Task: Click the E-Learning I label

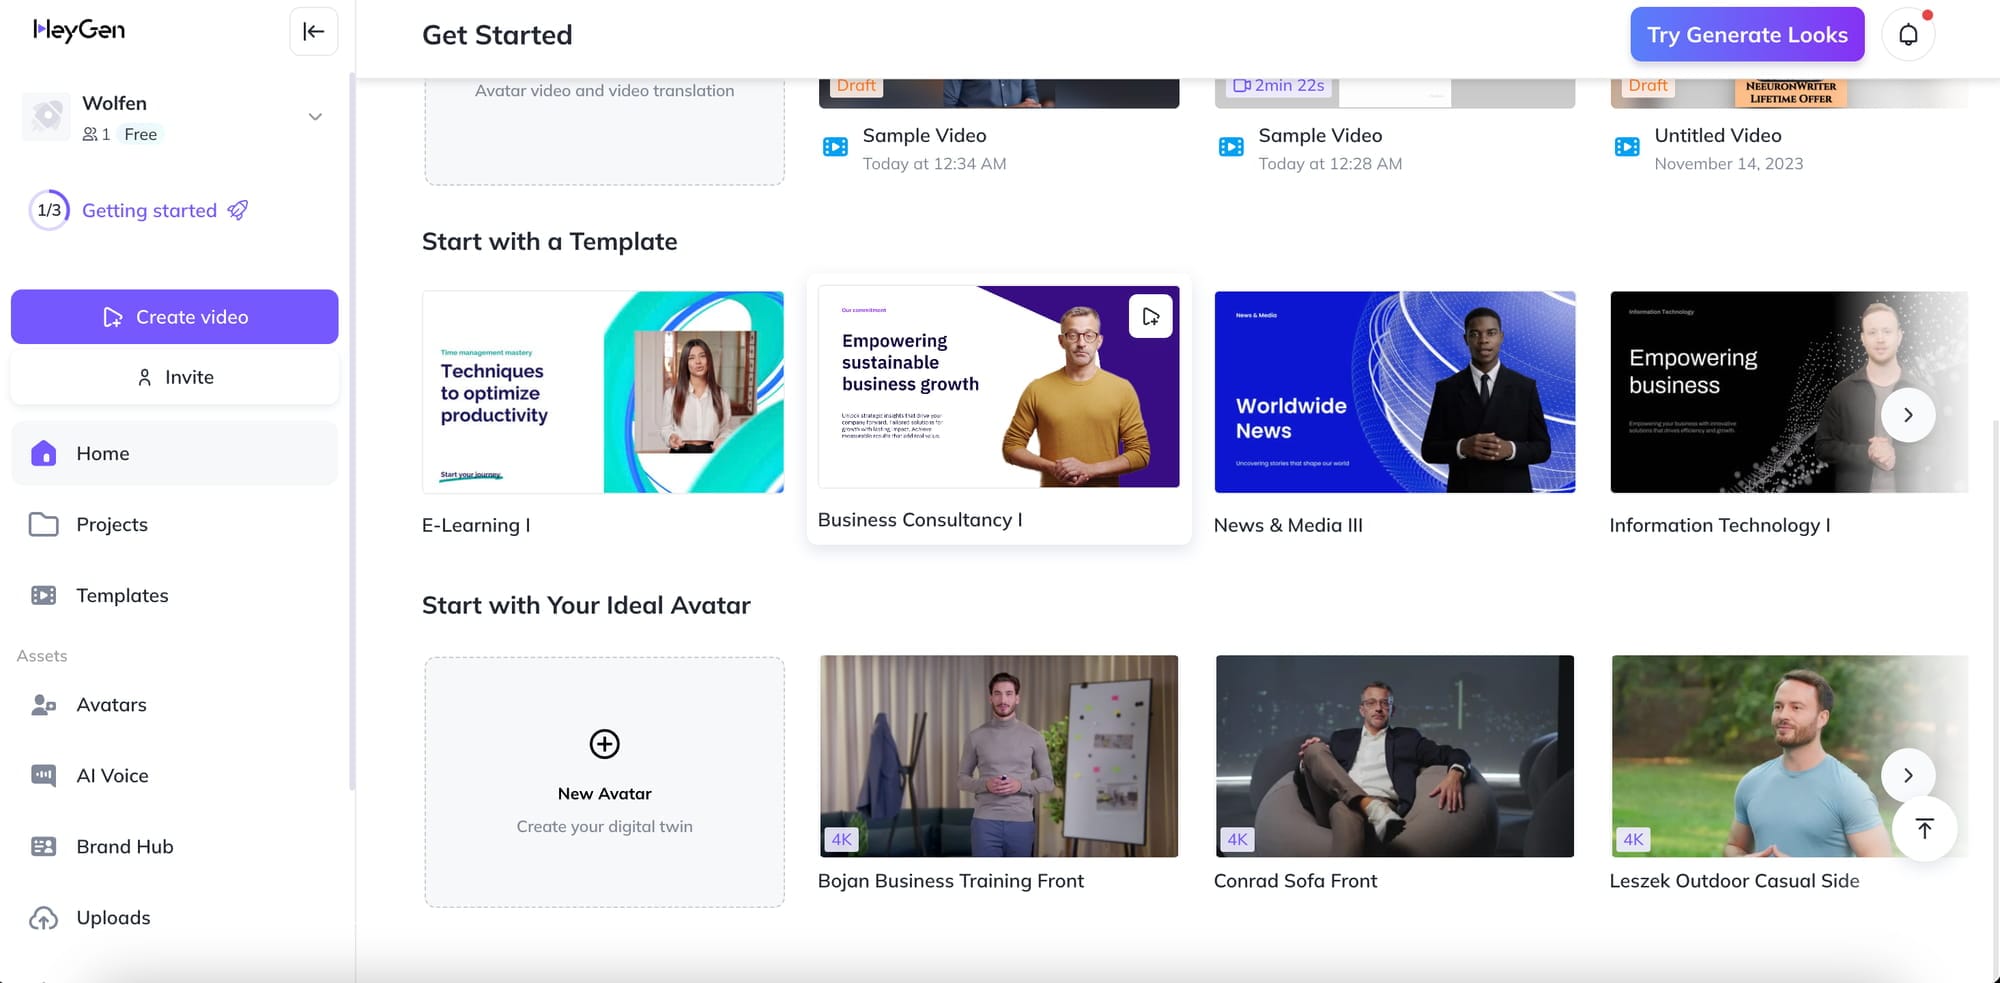Action: click(476, 525)
